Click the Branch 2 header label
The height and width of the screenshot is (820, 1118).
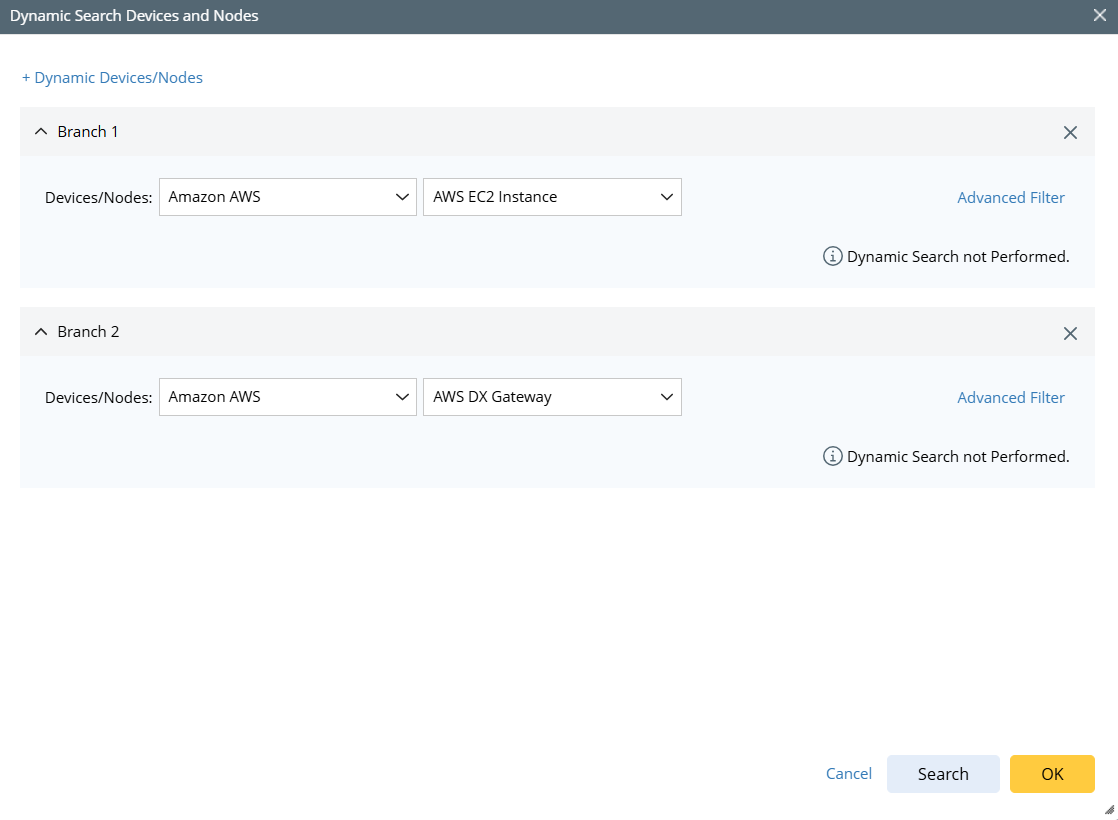[88, 332]
